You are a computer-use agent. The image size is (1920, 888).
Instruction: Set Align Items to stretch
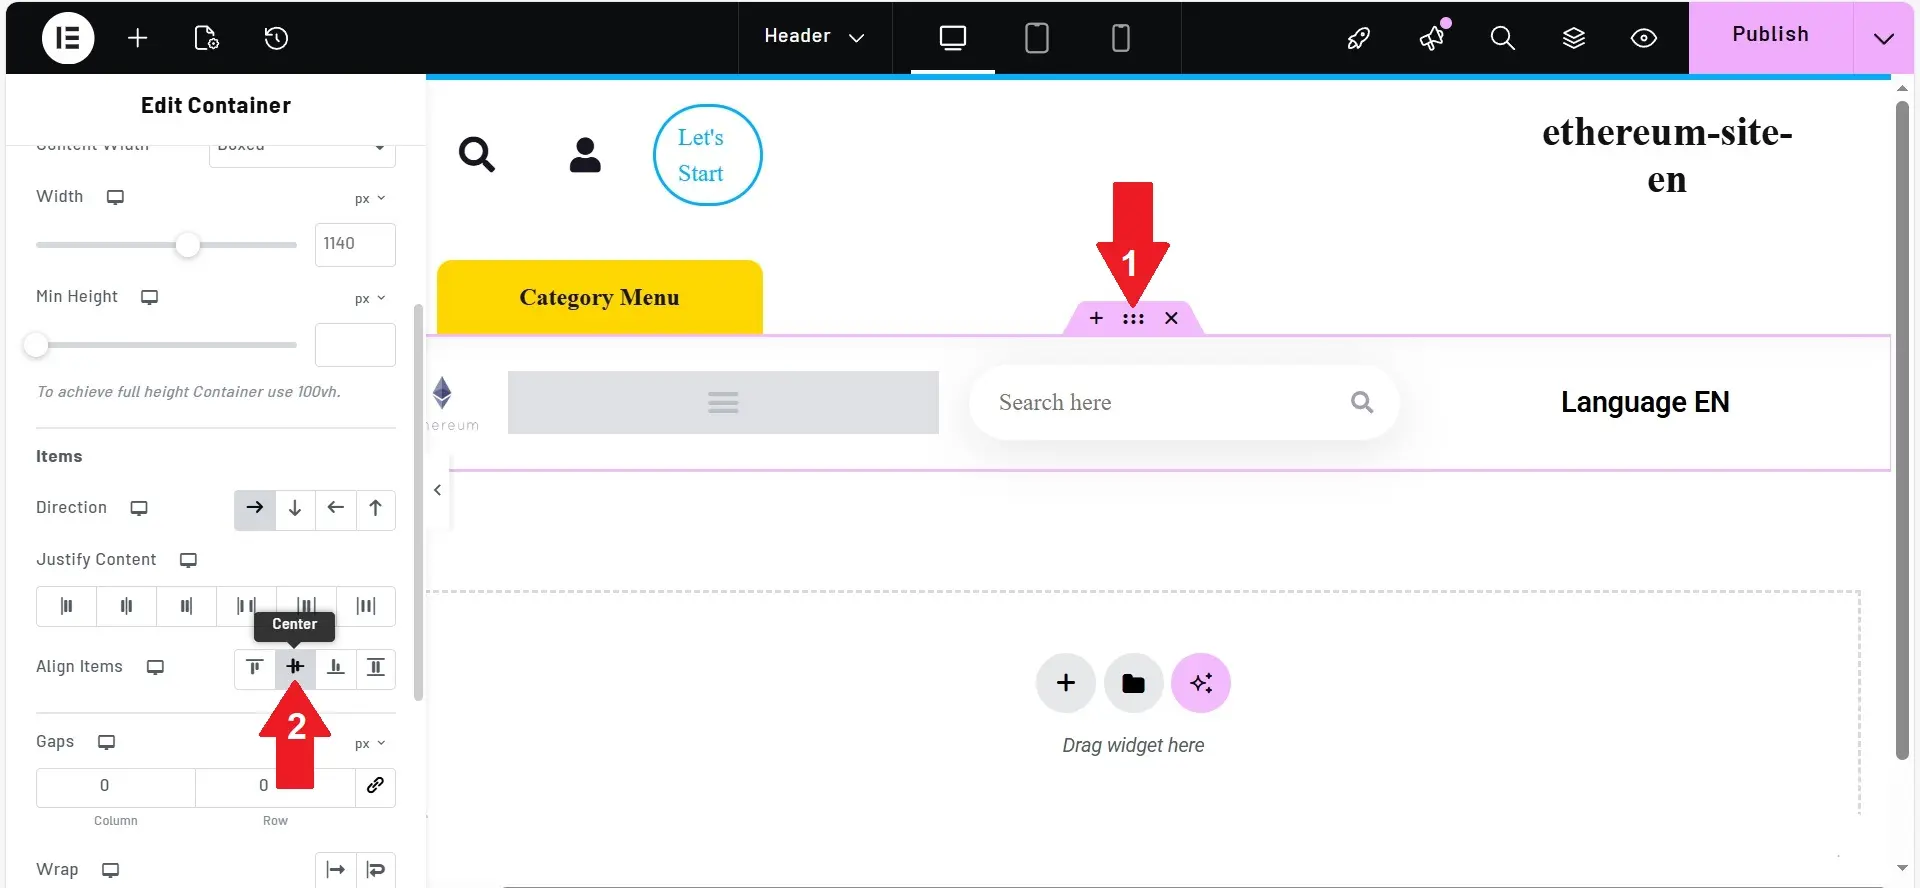[375, 668]
